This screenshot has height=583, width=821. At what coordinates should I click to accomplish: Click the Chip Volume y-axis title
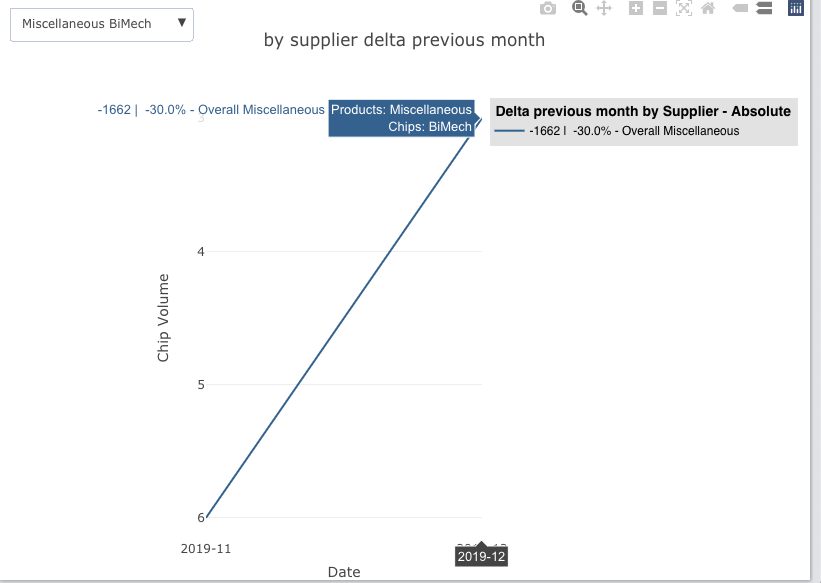point(164,317)
